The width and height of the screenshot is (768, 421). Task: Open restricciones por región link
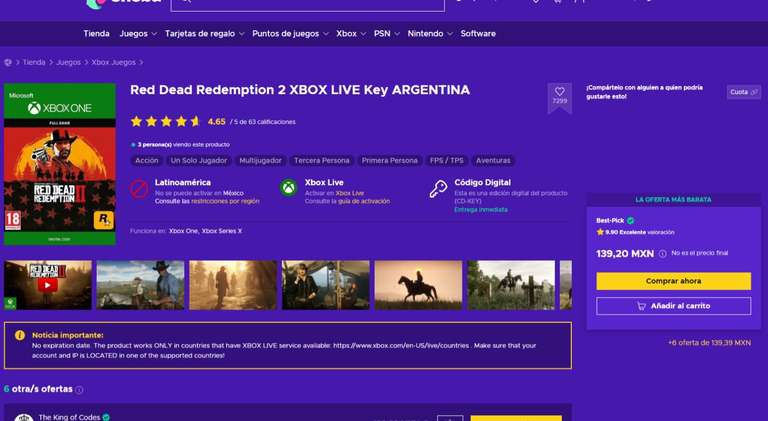click(225, 201)
